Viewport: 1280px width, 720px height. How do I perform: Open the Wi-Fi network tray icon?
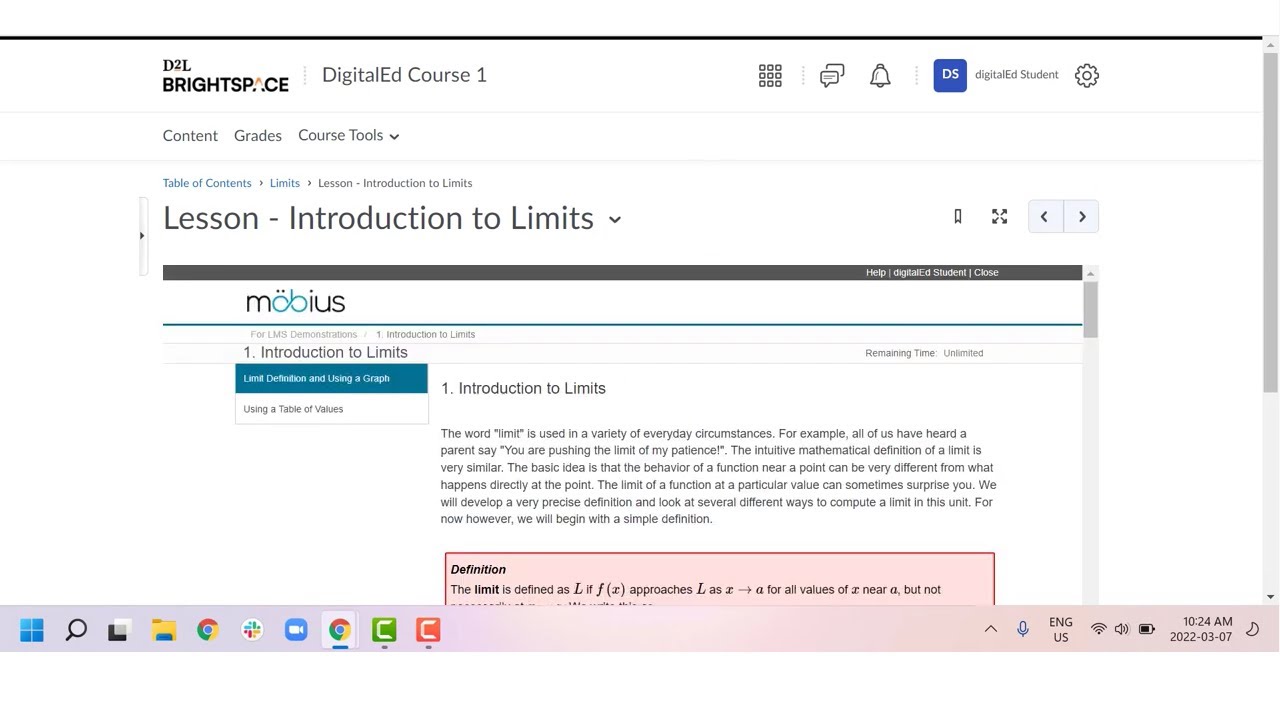(1099, 630)
